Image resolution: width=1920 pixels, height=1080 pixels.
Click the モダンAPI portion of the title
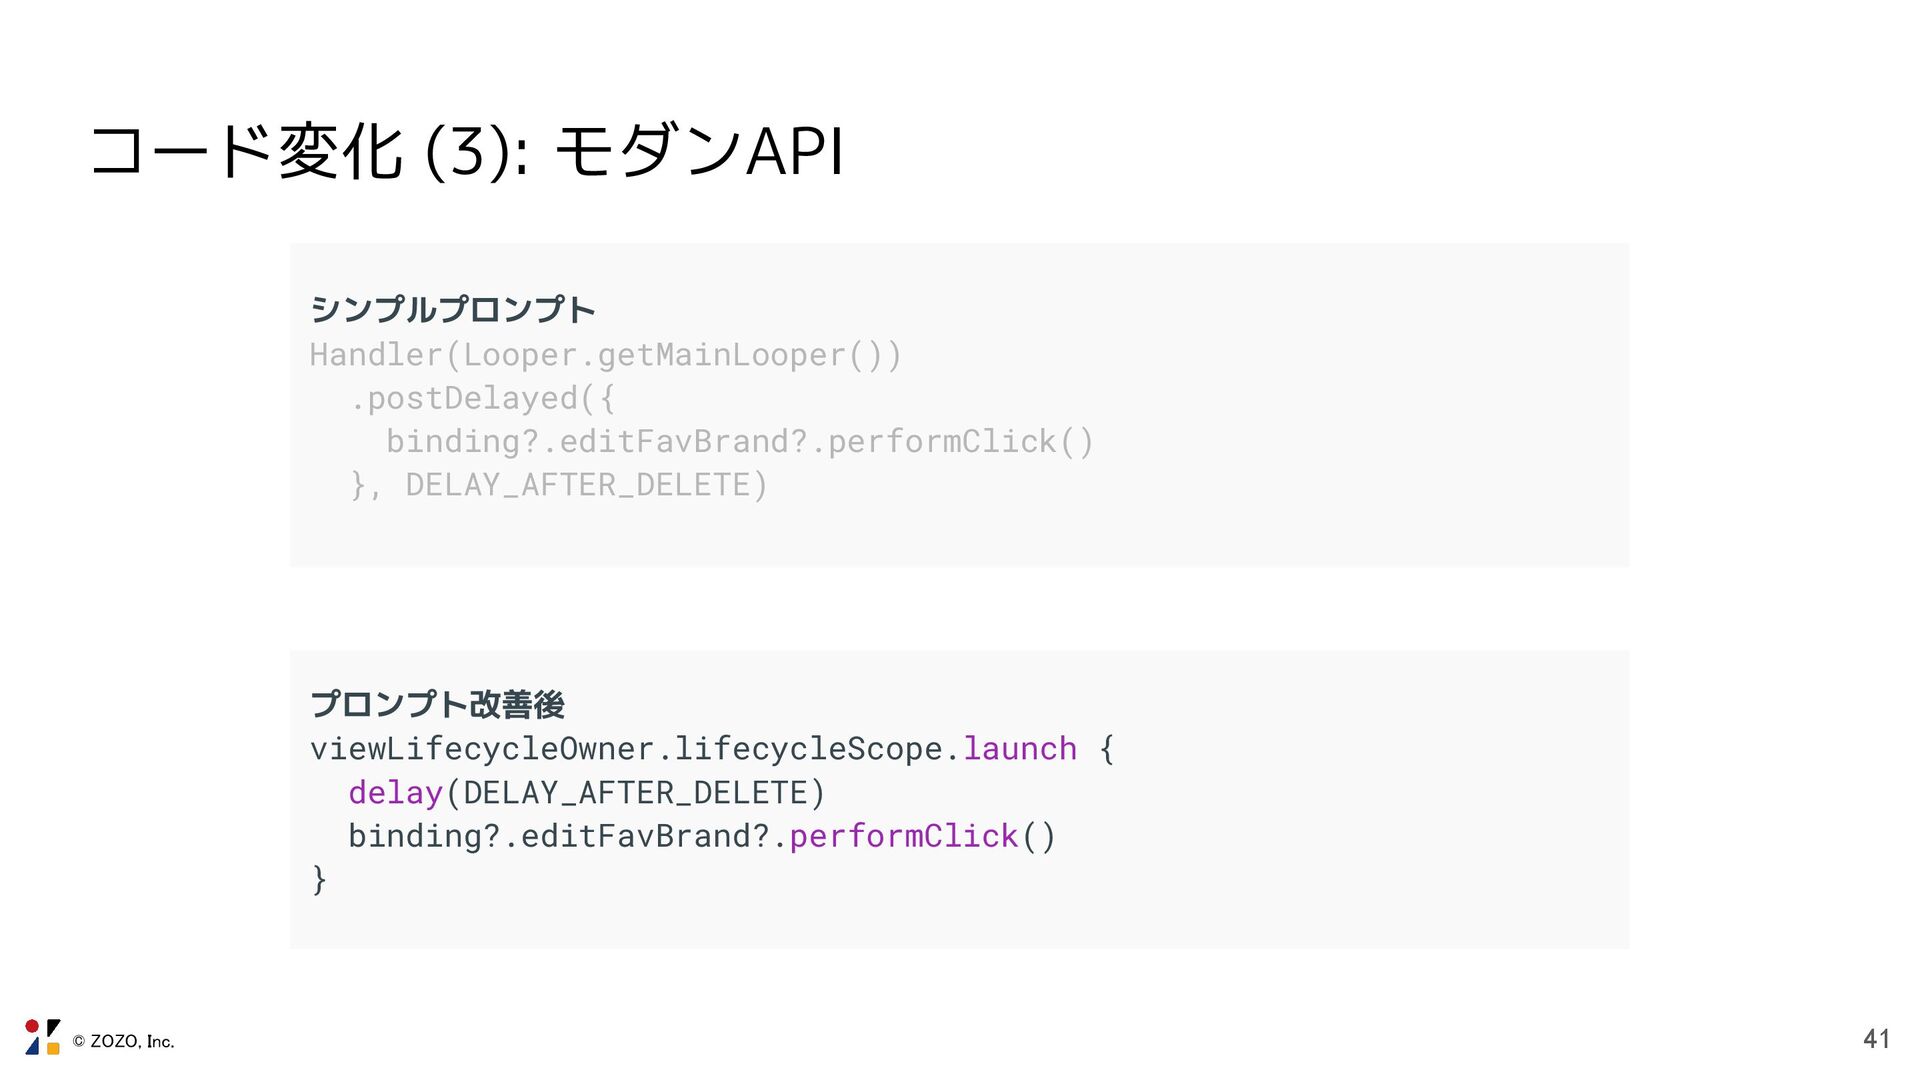pyautogui.click(x=698, y=152)
